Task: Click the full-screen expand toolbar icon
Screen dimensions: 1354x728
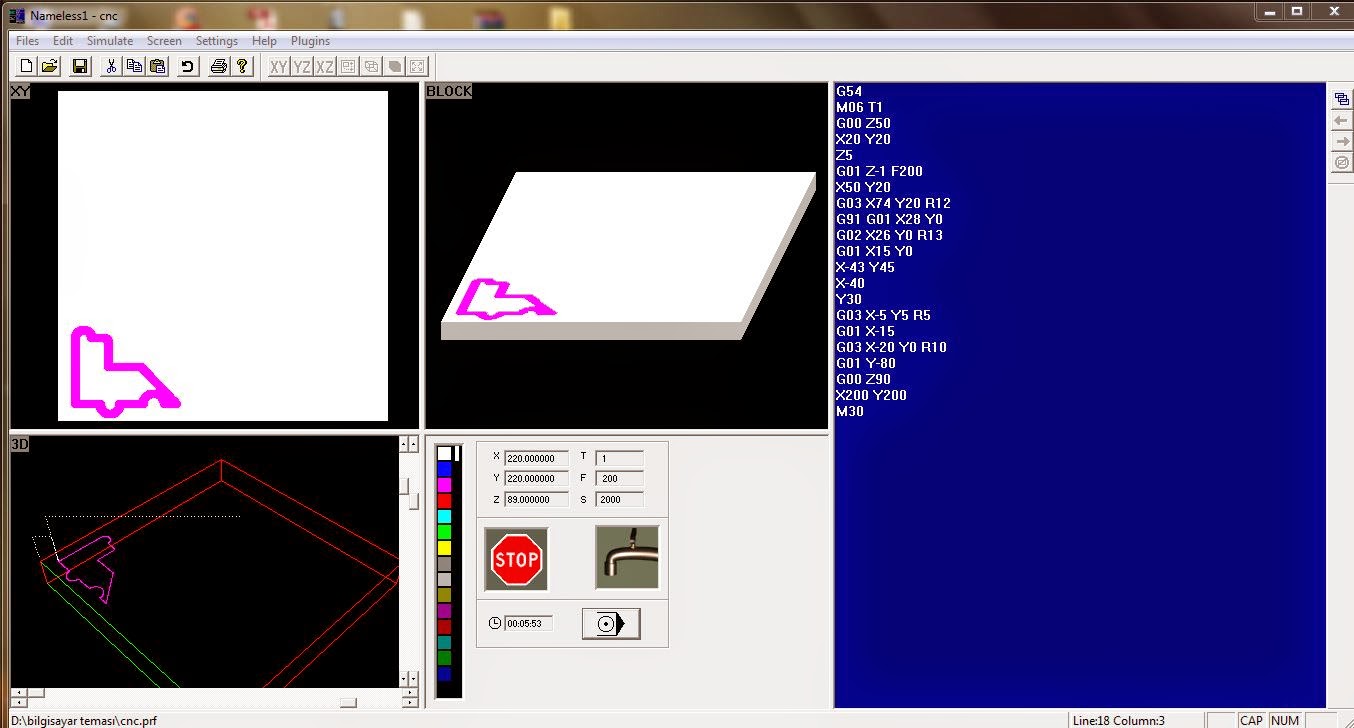Action: pos(418,66)
